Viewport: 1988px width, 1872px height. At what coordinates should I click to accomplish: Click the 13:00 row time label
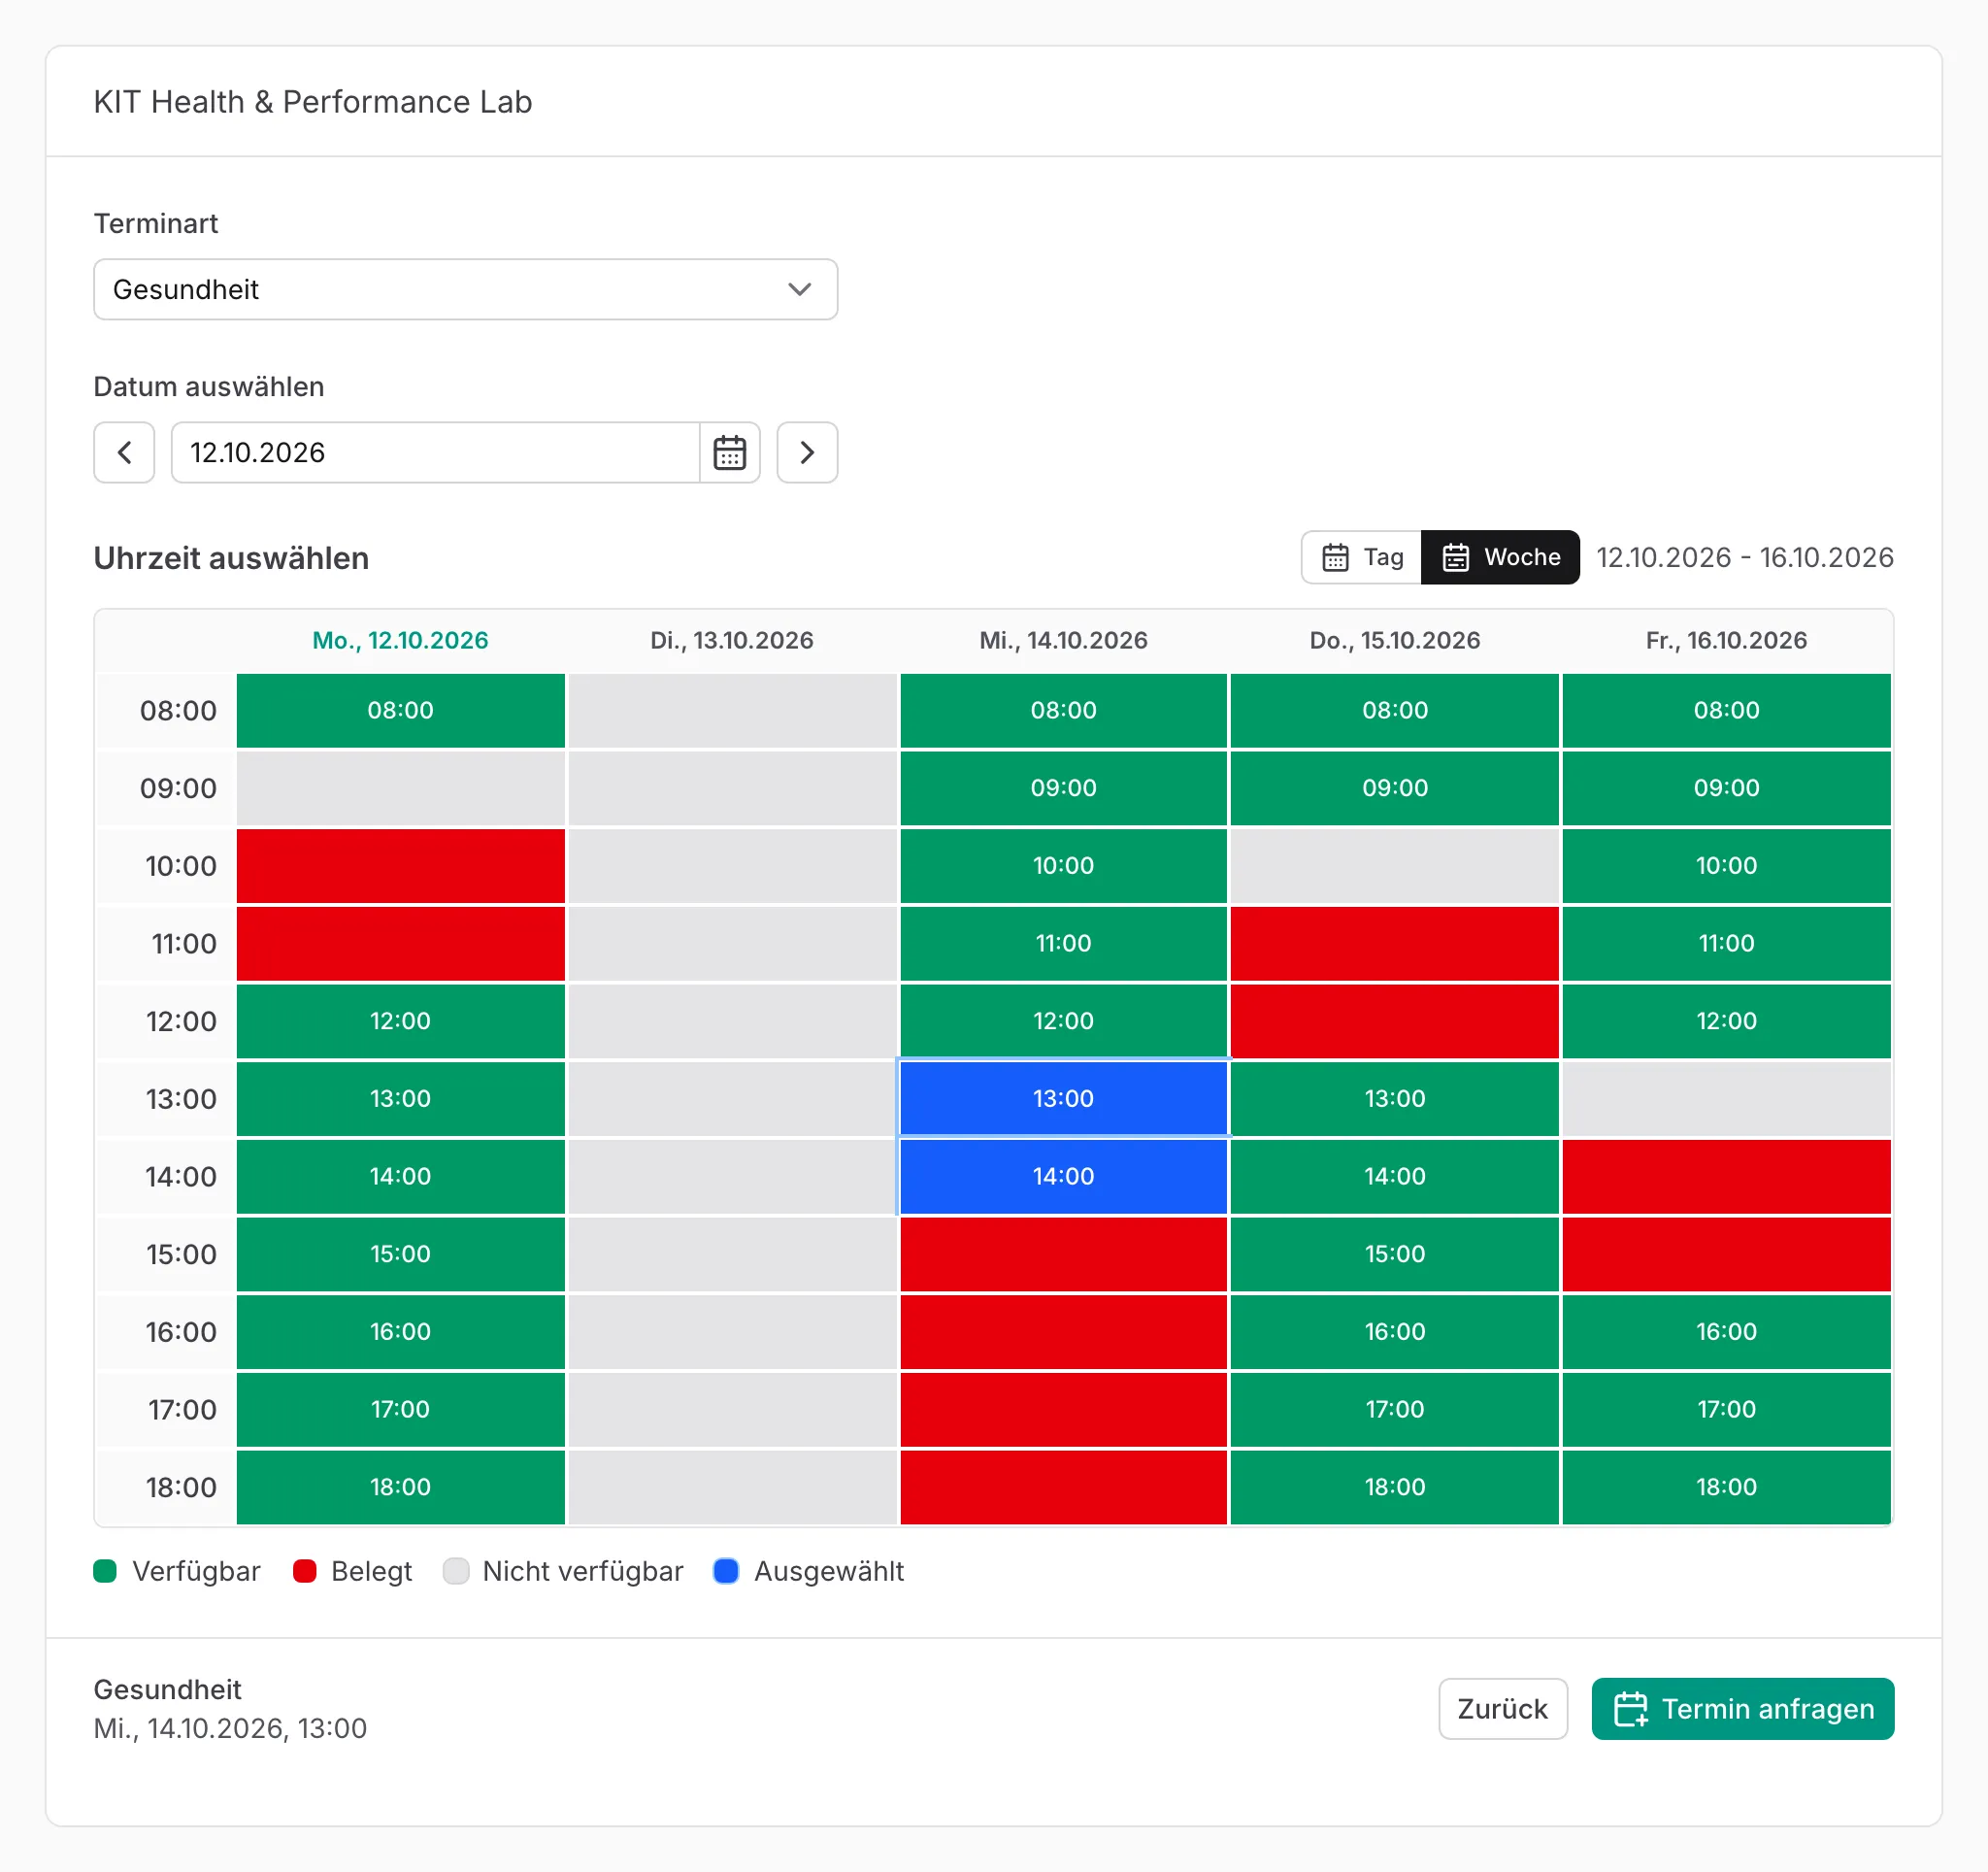[x=181, y=1099]
